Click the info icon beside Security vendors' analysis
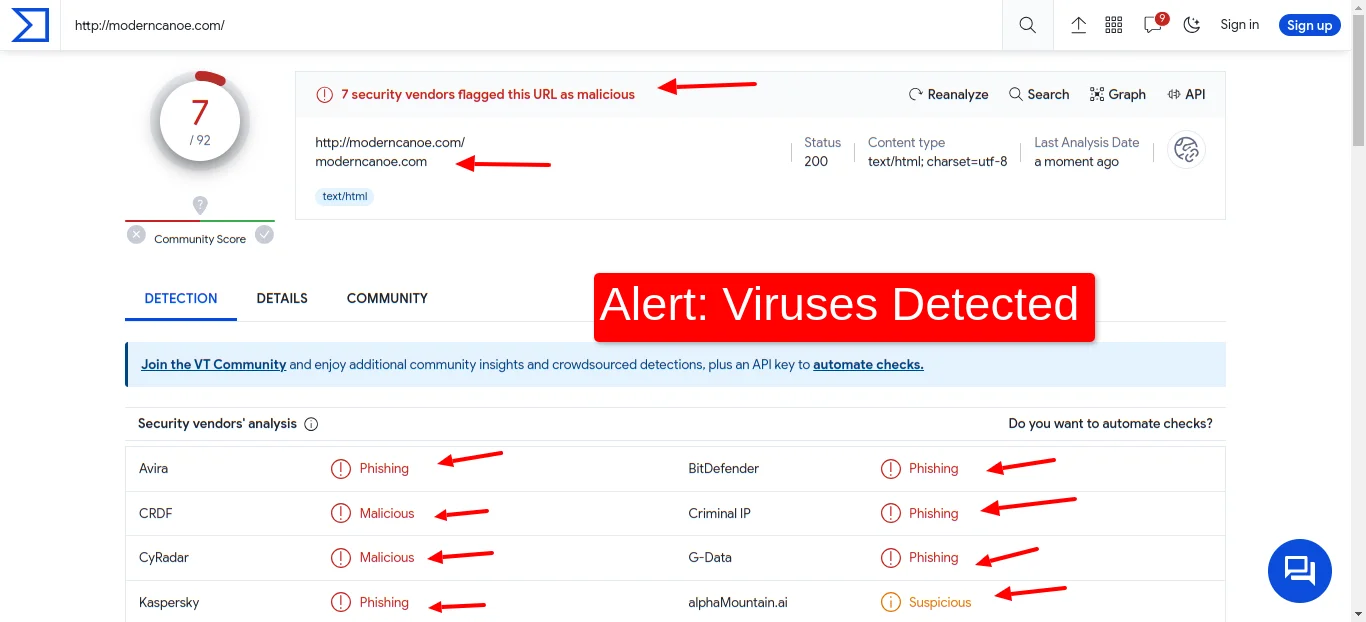 (x=311, y=423)
